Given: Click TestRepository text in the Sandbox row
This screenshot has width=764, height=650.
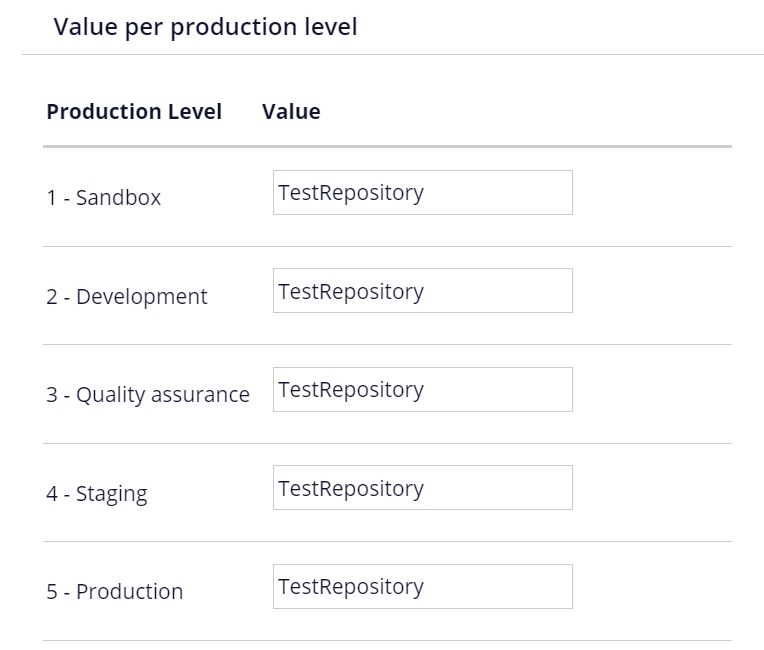Looking at the screenshot, I should pos(351,193).
